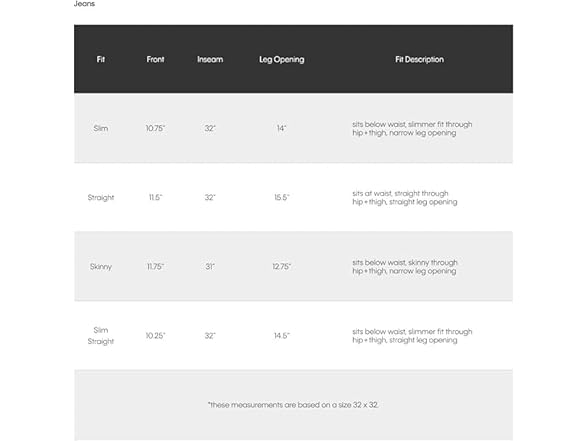Select the Straight fit description text
Image resolution: width=588 pixels, height=441 pixels.
pyautogui.click(x=405, y=198)
